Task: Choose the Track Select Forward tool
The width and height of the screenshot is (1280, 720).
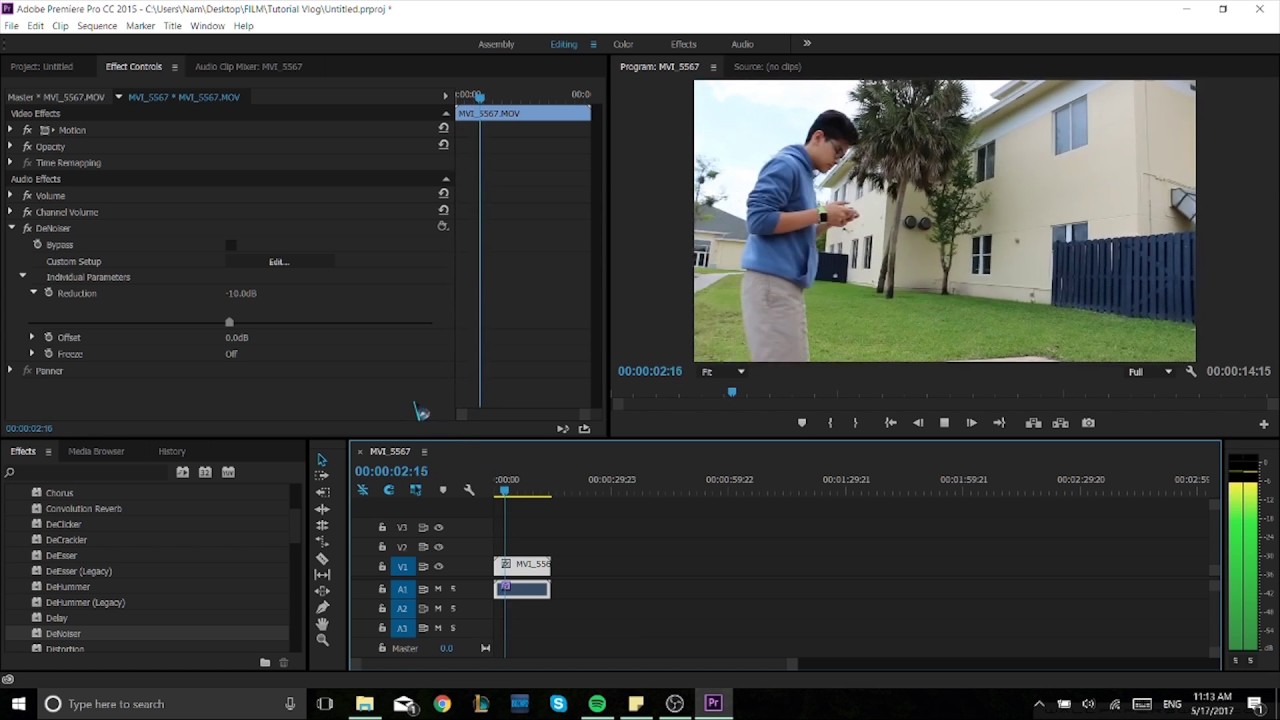Action: tap(322, 476)
